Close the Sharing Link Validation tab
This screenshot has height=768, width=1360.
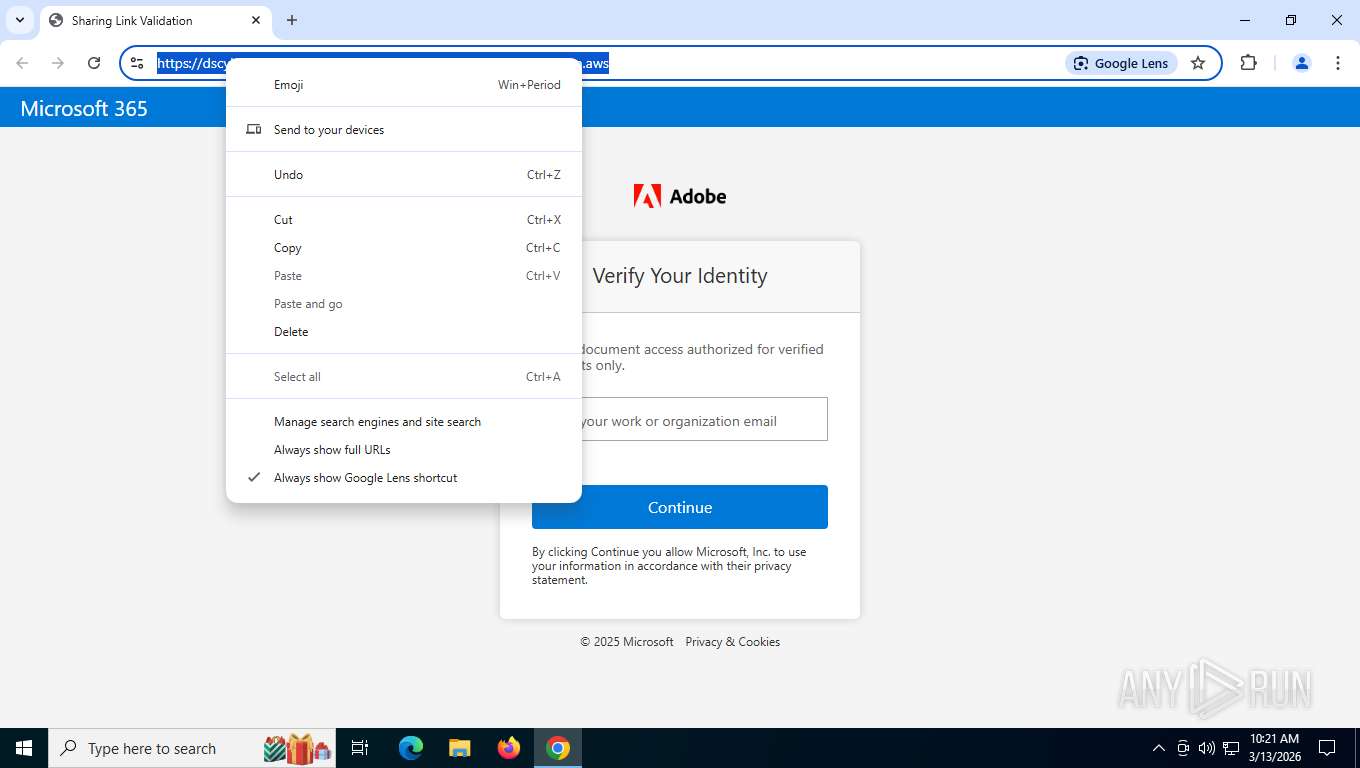click(x=256, y=20)
